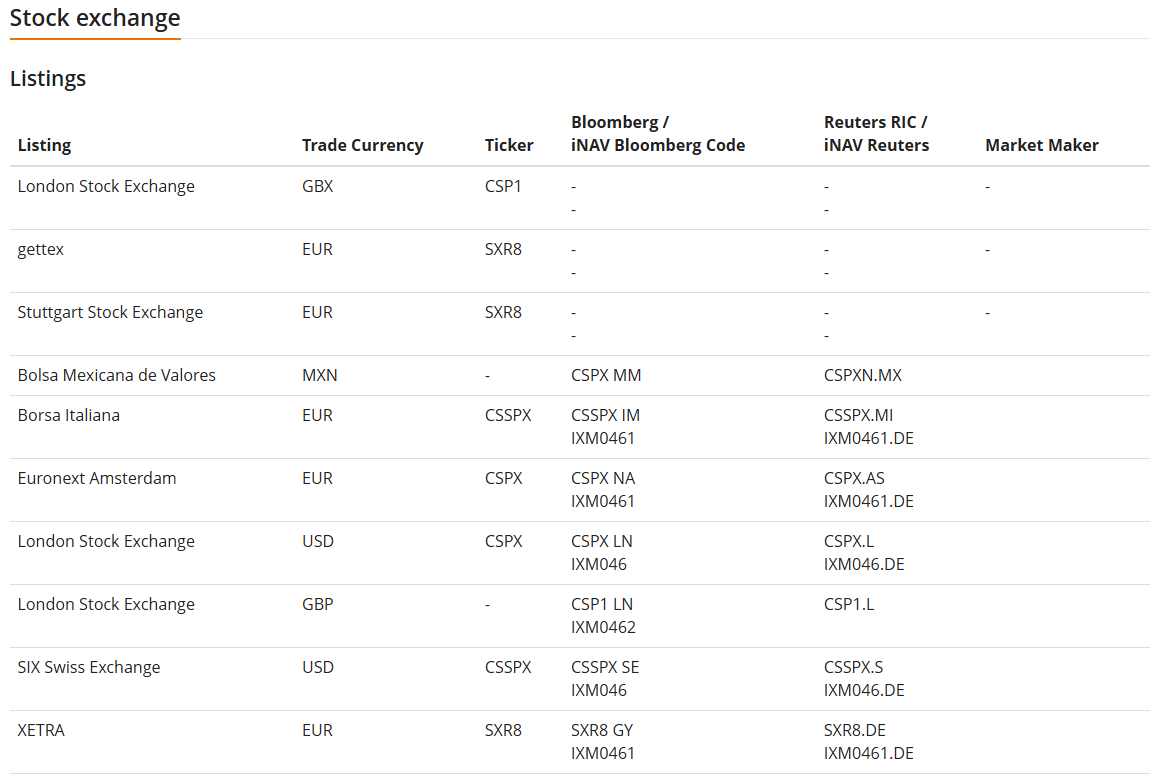
Task: Select SXR8 ticker in the XETRA row
Action: coord(503,730)
